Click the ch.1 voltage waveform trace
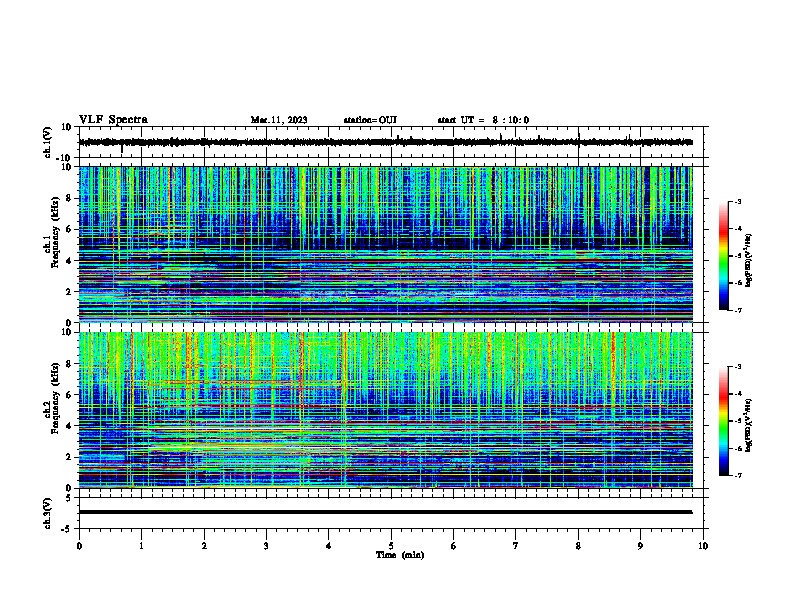The image size is (792, 612). coord(386,142)
